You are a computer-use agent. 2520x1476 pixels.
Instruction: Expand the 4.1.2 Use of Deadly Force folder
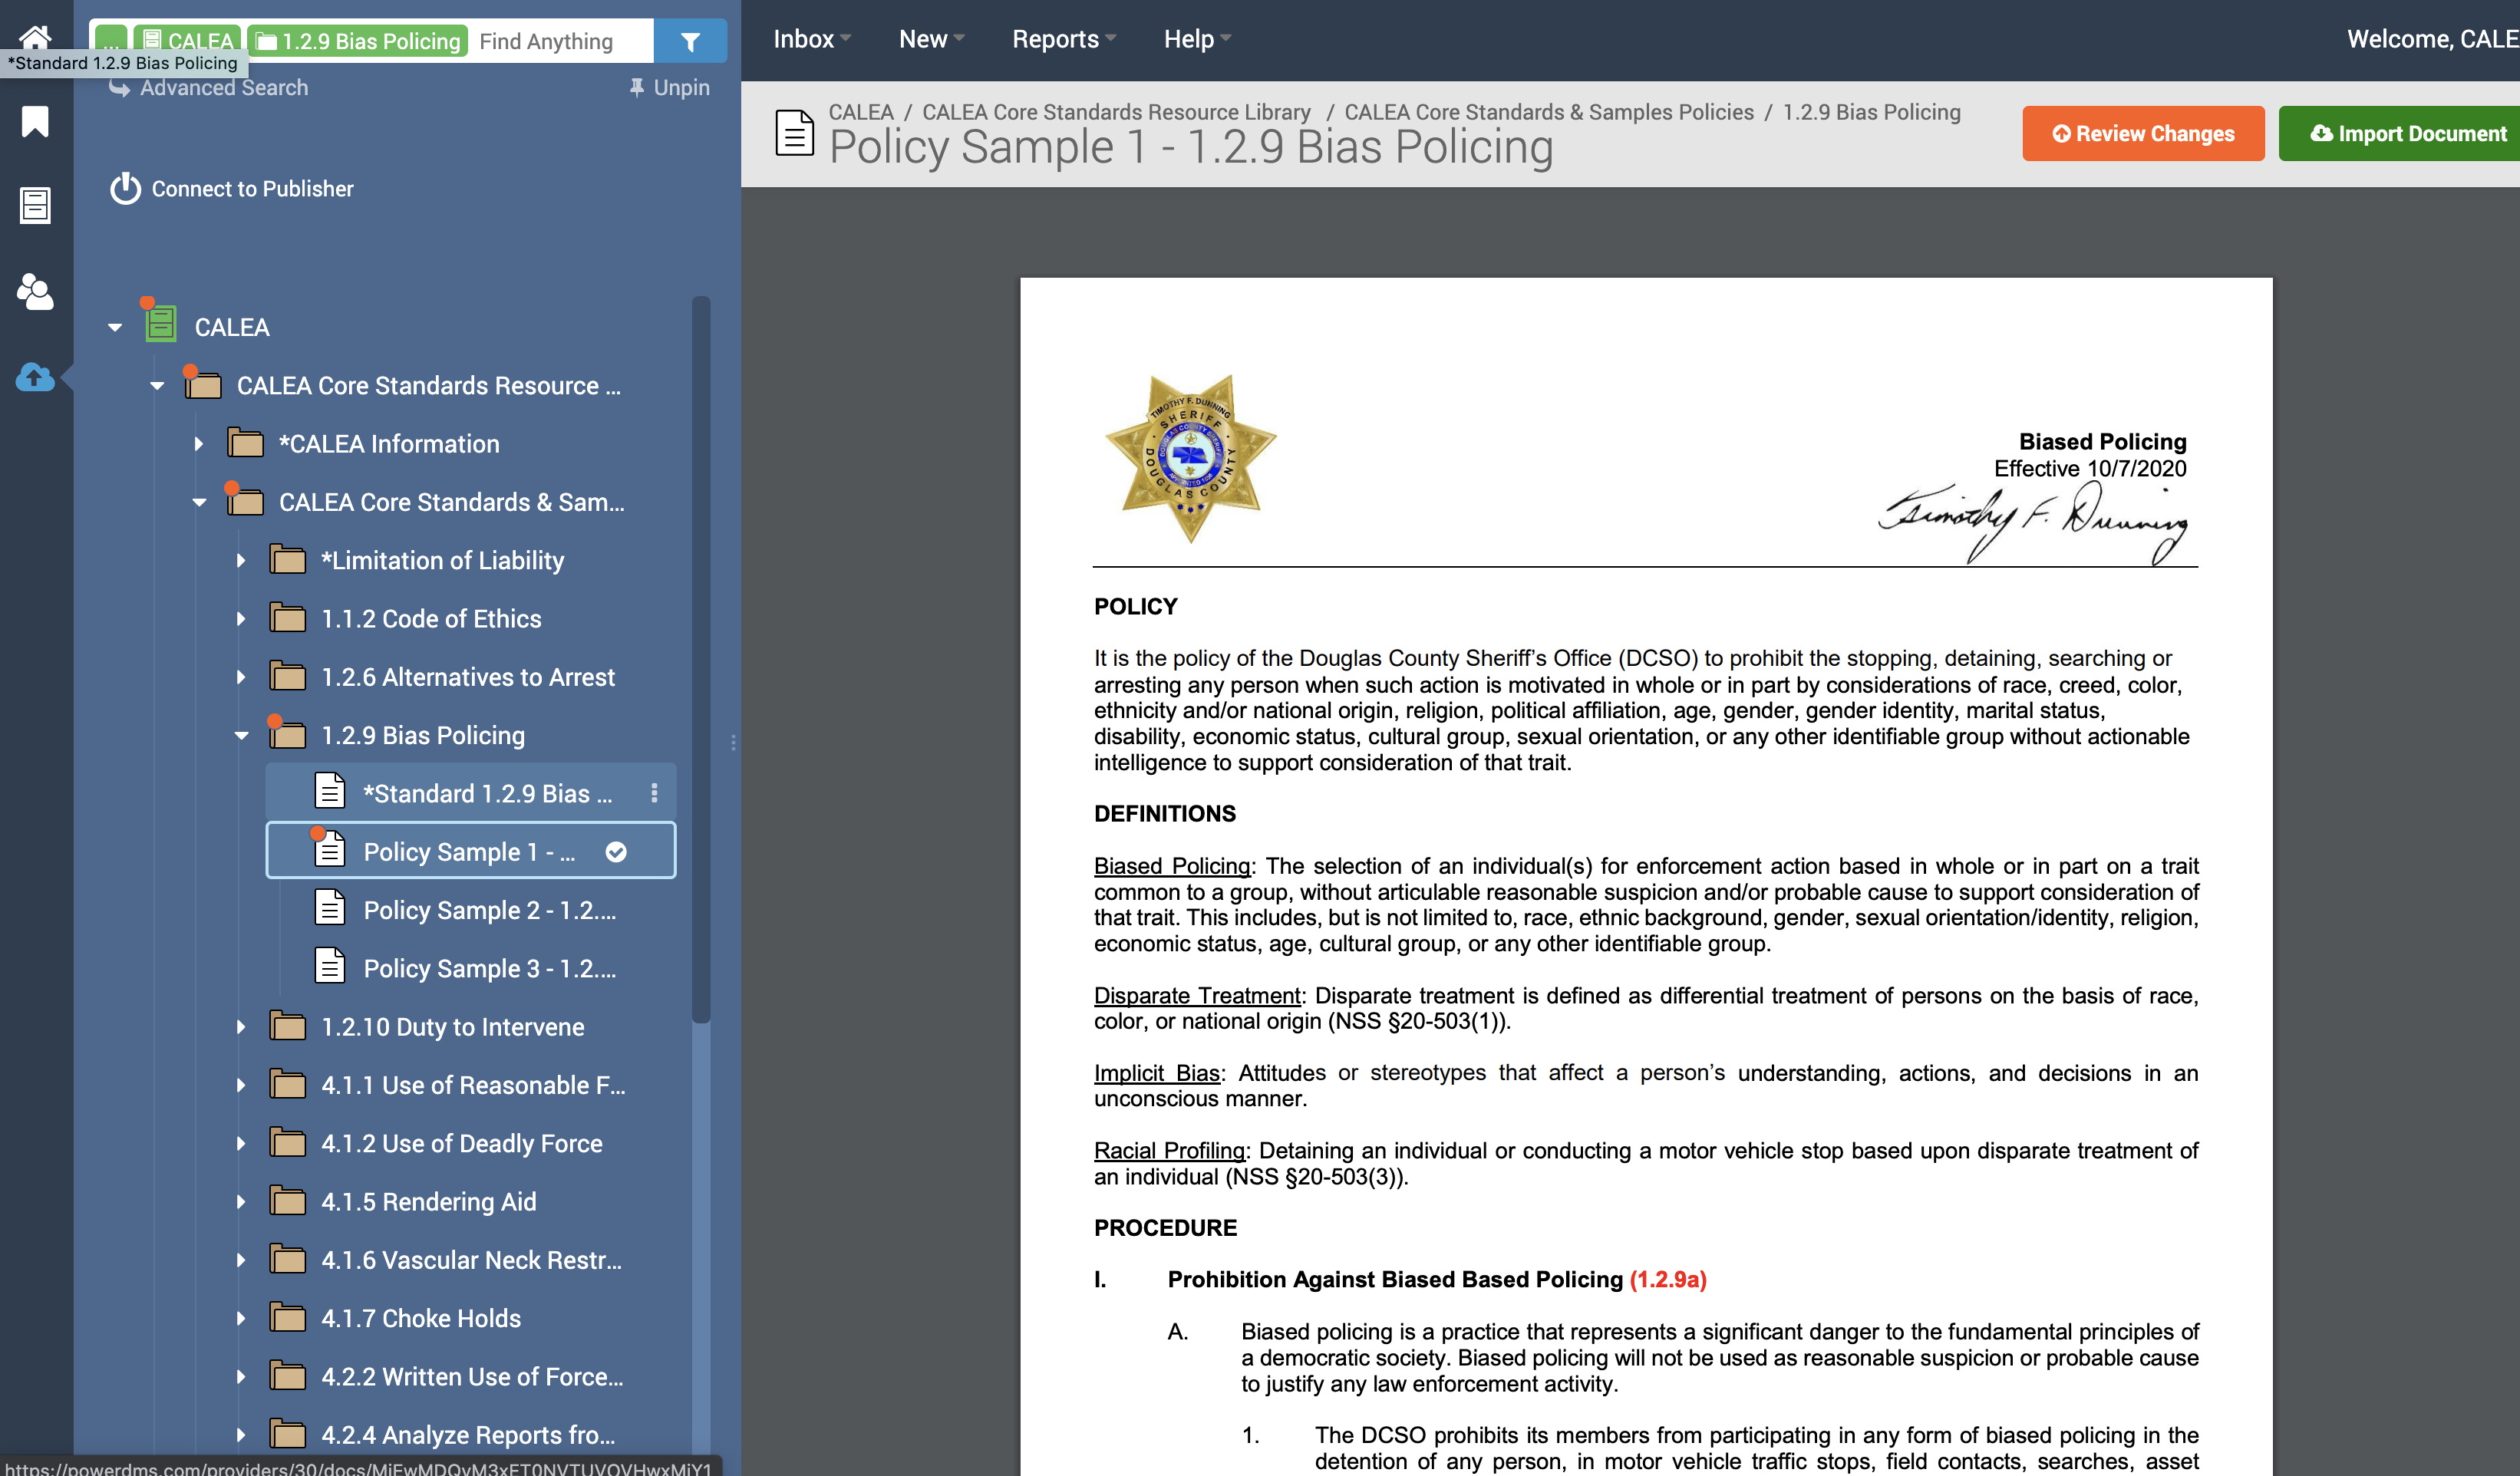point(240,1143)
